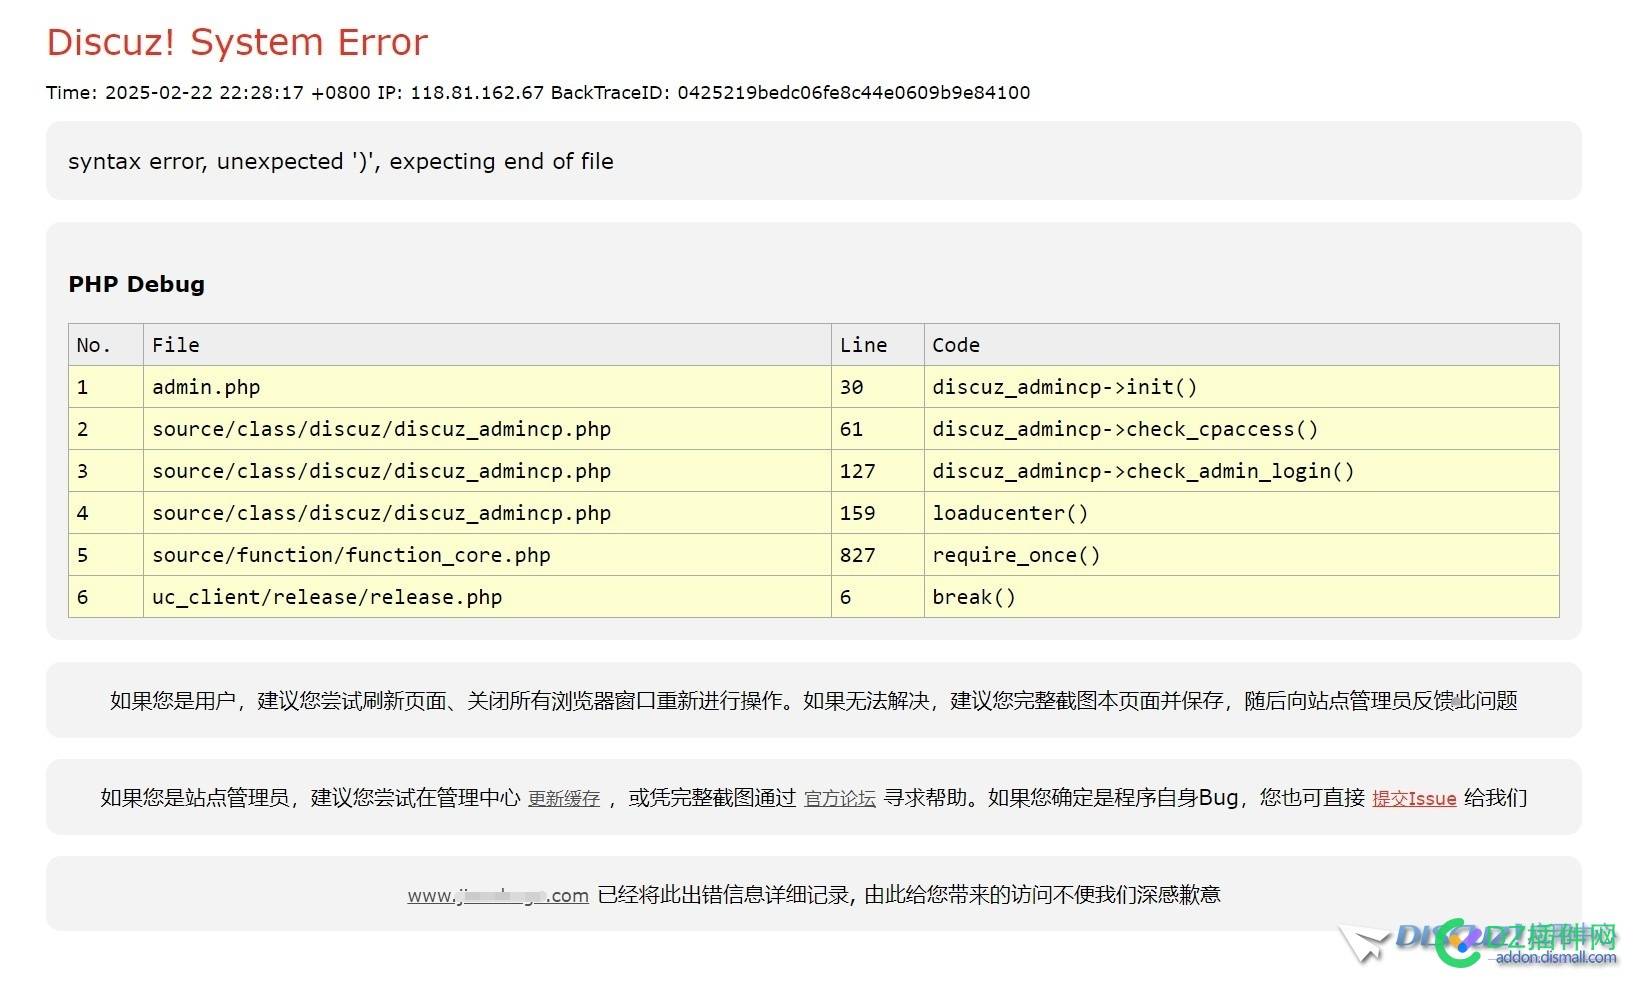Select line number 159 cell

(x=878, y=513)
